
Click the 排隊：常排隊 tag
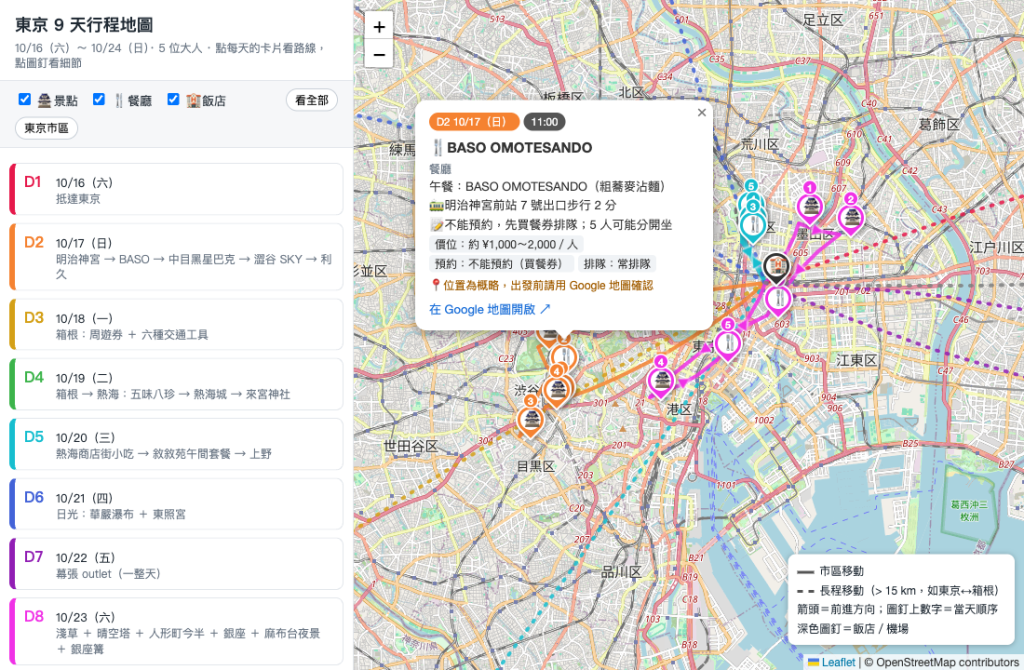(617, 264)
